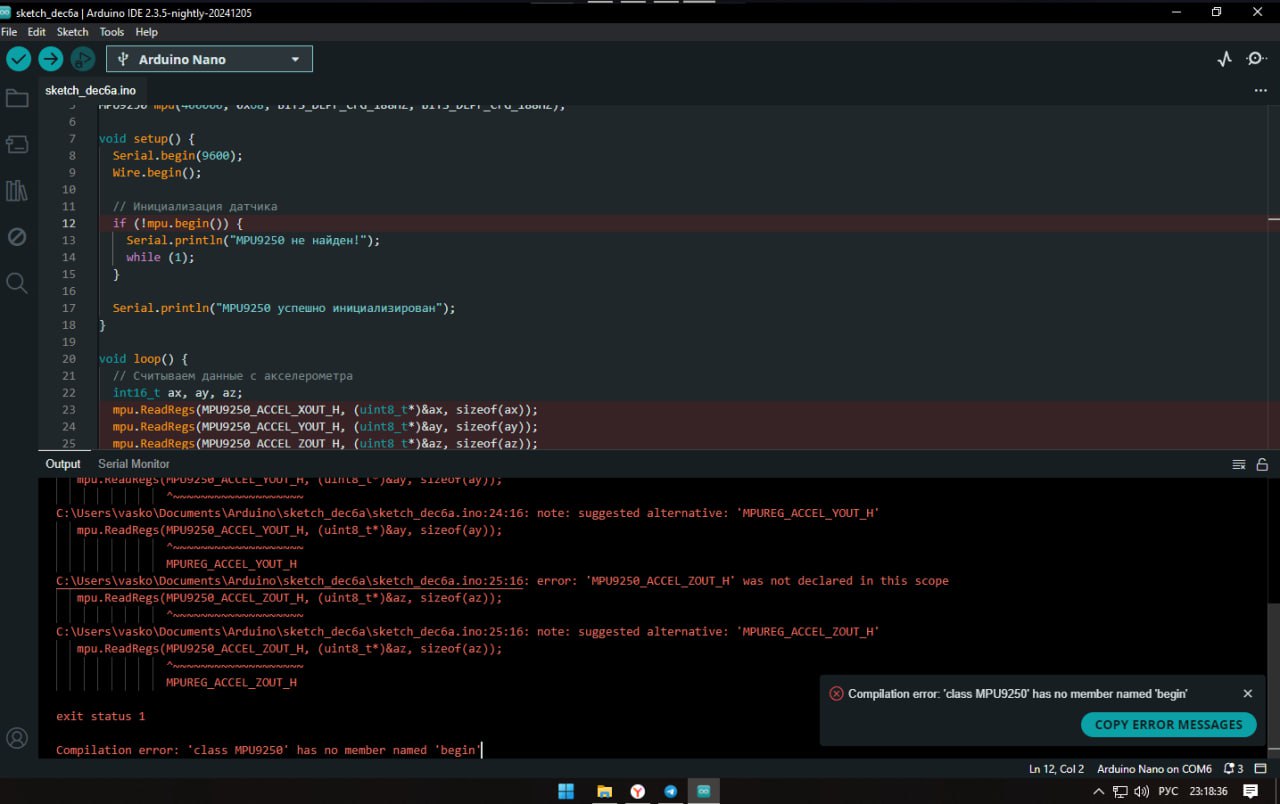
Task: Open the taskbar clock showing 23:18:36
Action: point(1208,791)
